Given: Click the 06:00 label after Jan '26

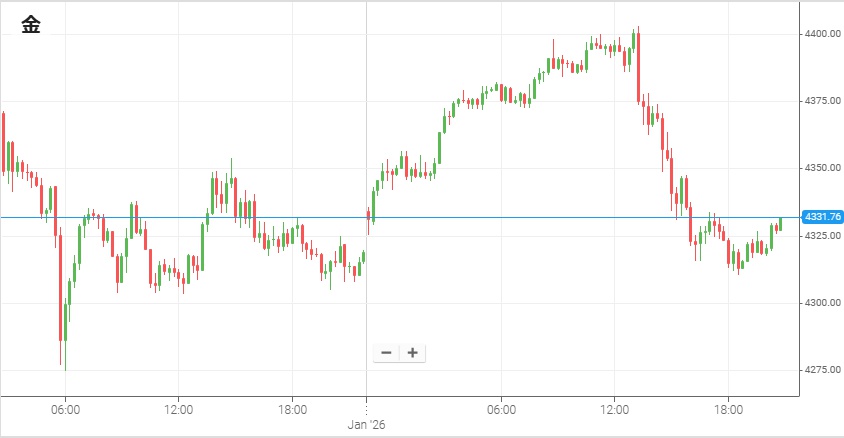Looking at the screenshot, I should coord(501,409).
